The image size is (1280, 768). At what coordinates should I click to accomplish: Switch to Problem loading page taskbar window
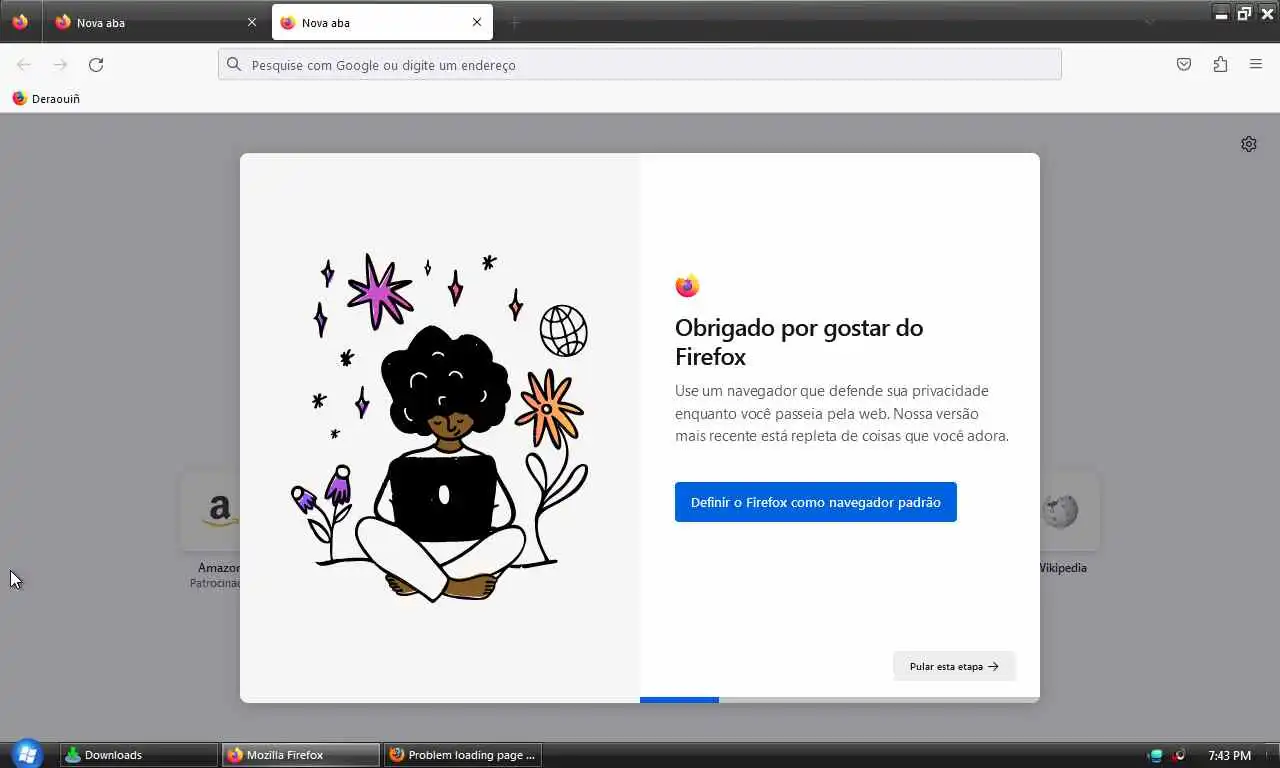[x=463, y=755]
